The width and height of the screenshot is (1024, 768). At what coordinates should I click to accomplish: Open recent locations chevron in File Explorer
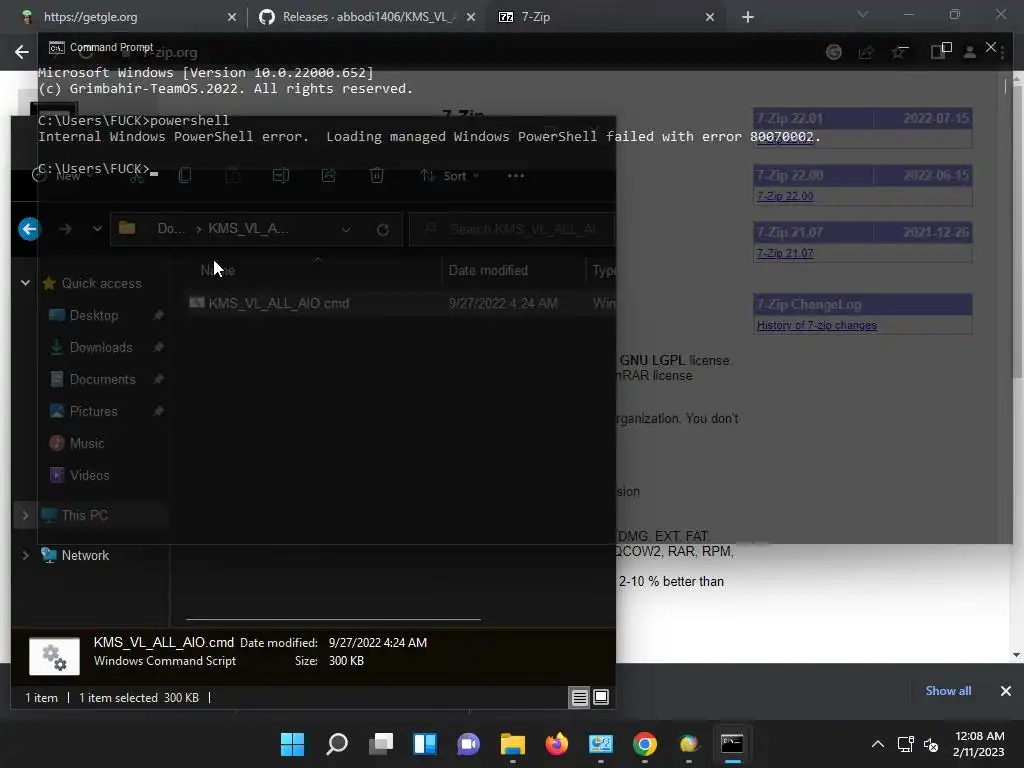click(x=97, y=229)
